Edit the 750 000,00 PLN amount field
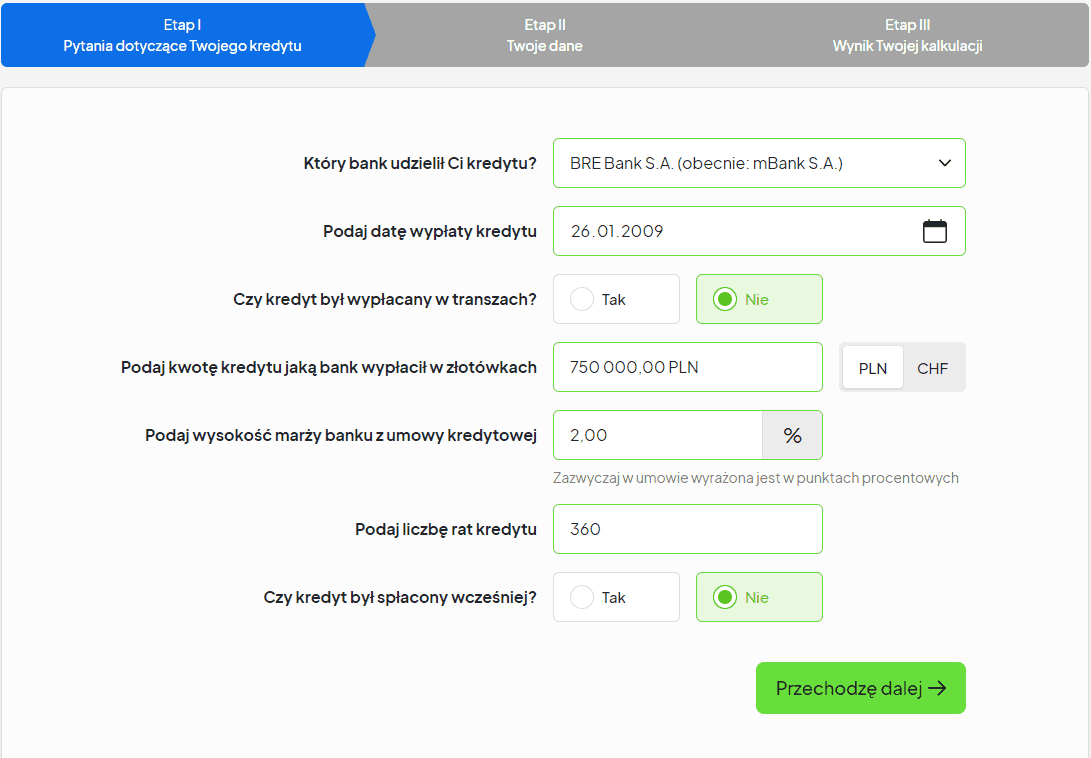The image size is (1091, 758). (x=687, y=367)
